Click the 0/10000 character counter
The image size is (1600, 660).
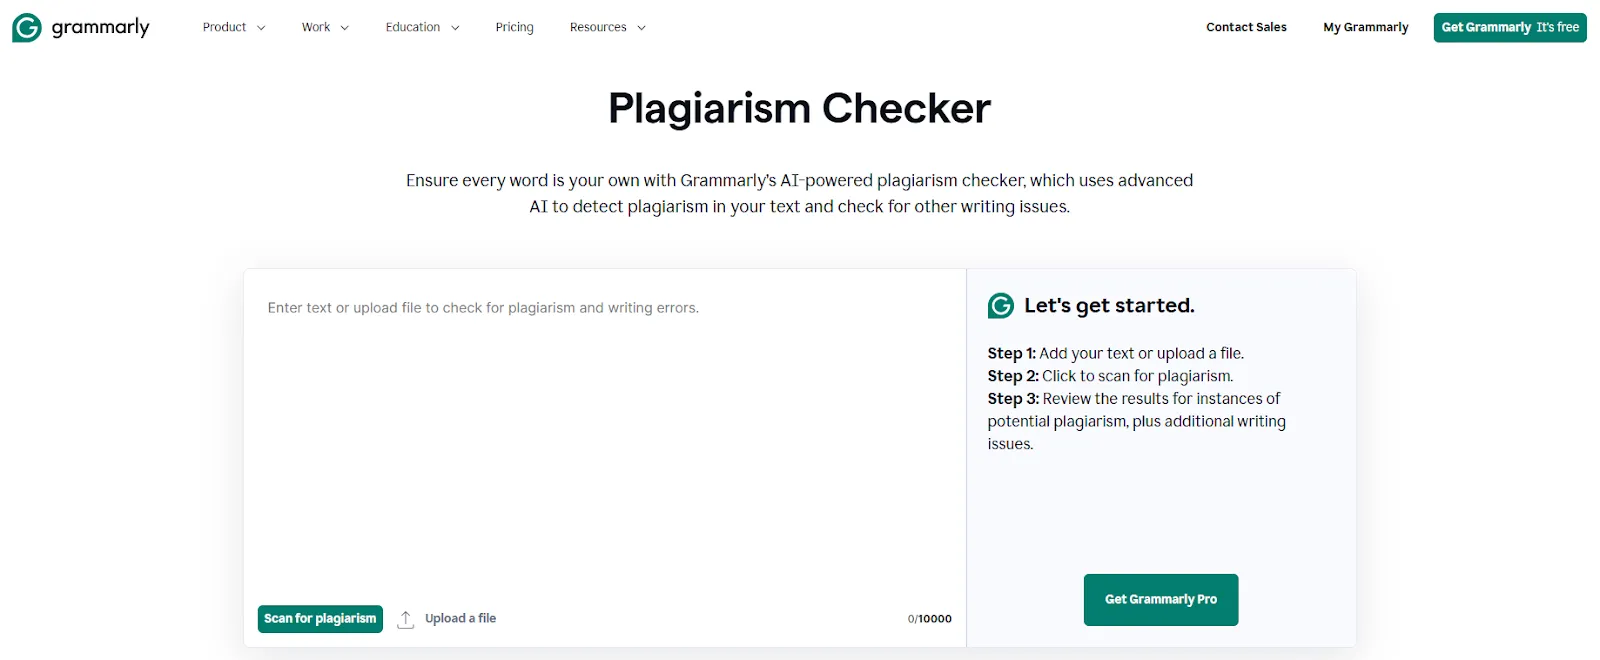(x=930, y=619)
